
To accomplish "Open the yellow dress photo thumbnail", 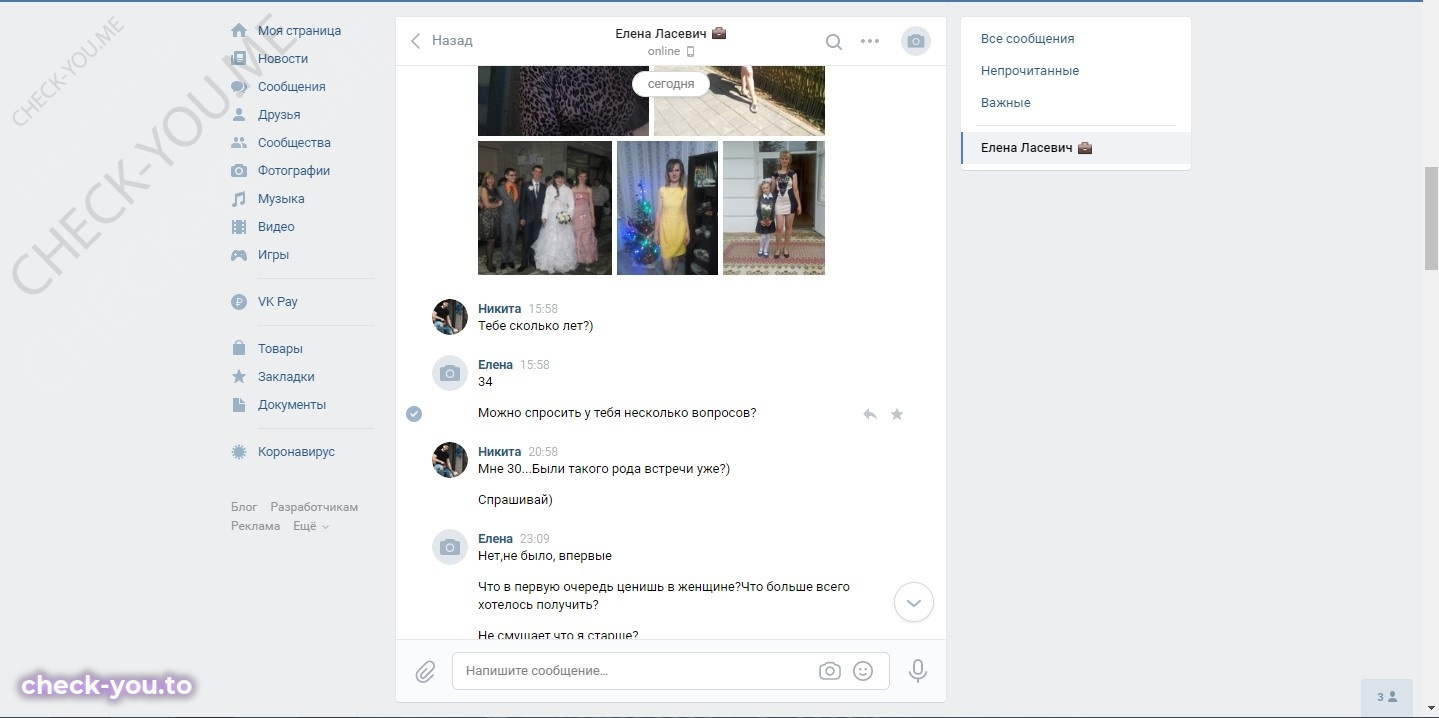I will click(x=667, y=208).
